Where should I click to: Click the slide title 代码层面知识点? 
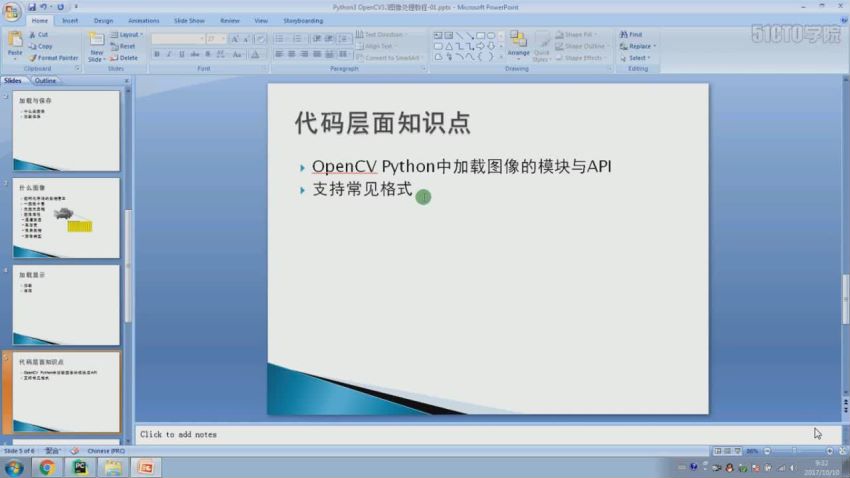(x=383, y=123)
